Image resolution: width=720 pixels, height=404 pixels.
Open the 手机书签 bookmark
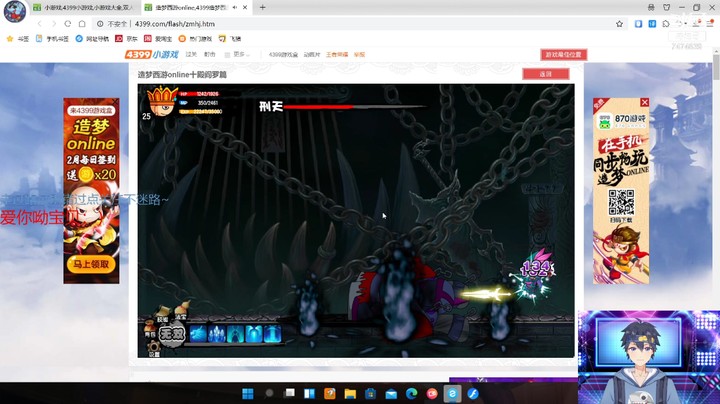[x=52, y=39]
